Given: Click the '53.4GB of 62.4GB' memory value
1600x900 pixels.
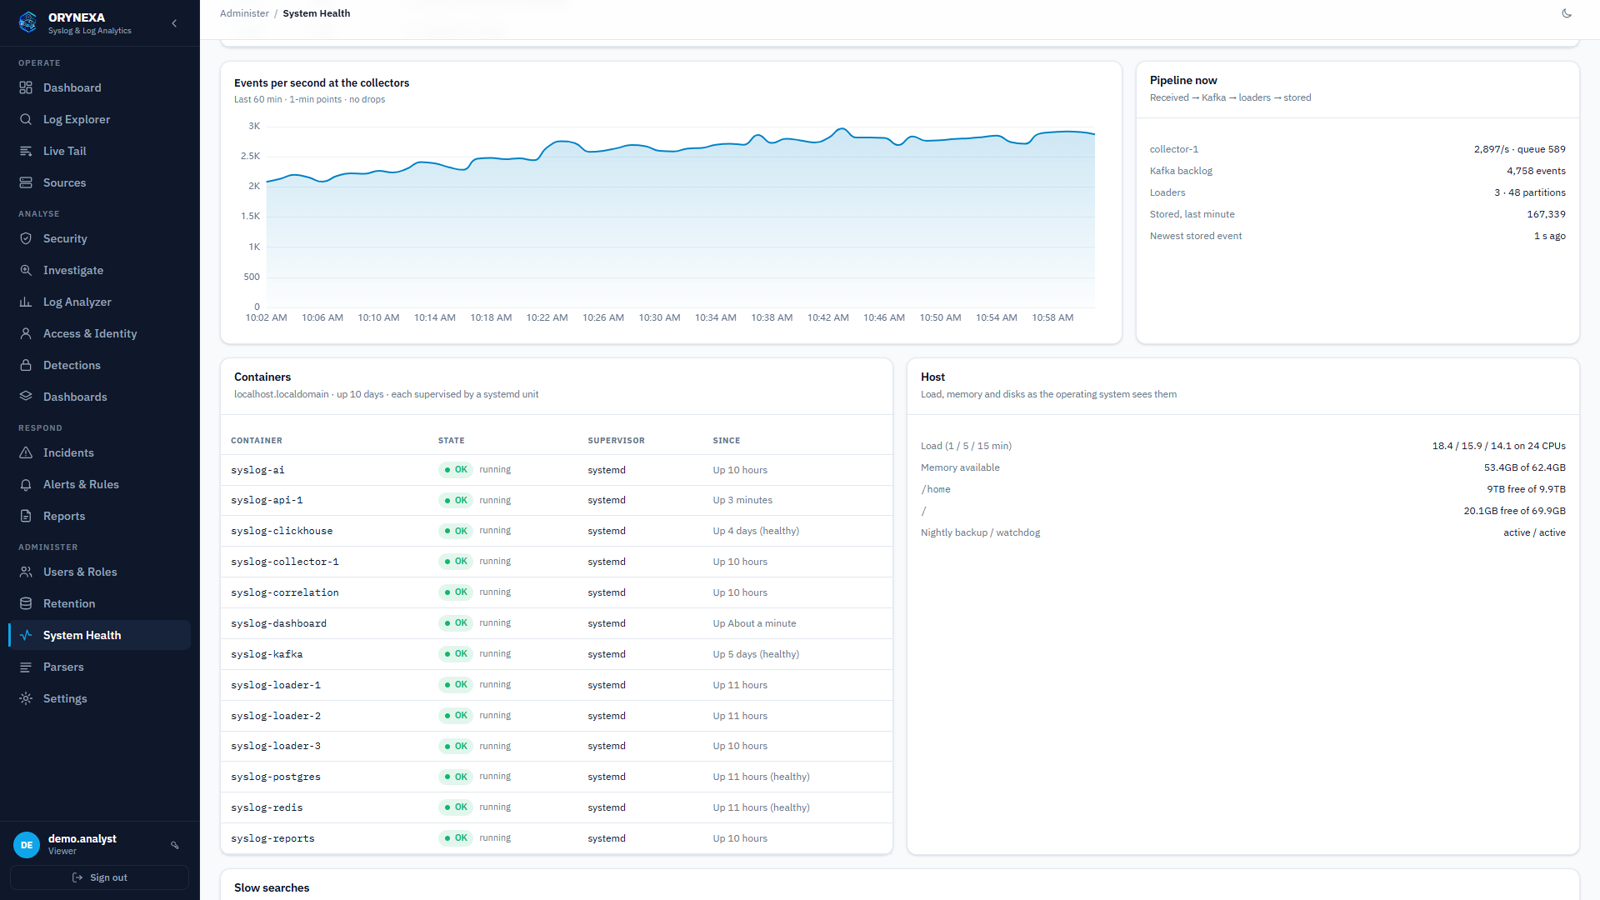Looking at the screenshot, I should click(x=1524, y=468).
